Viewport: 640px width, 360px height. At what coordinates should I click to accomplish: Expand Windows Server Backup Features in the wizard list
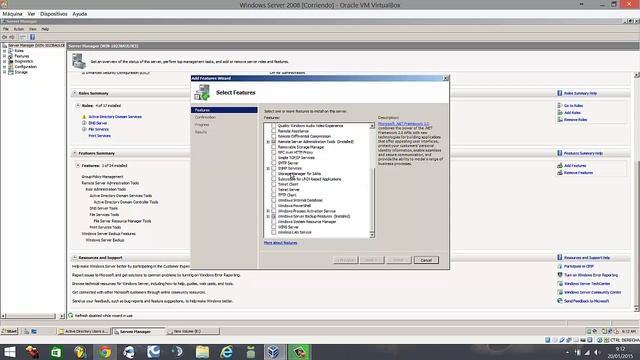click(x=268, y=216)
